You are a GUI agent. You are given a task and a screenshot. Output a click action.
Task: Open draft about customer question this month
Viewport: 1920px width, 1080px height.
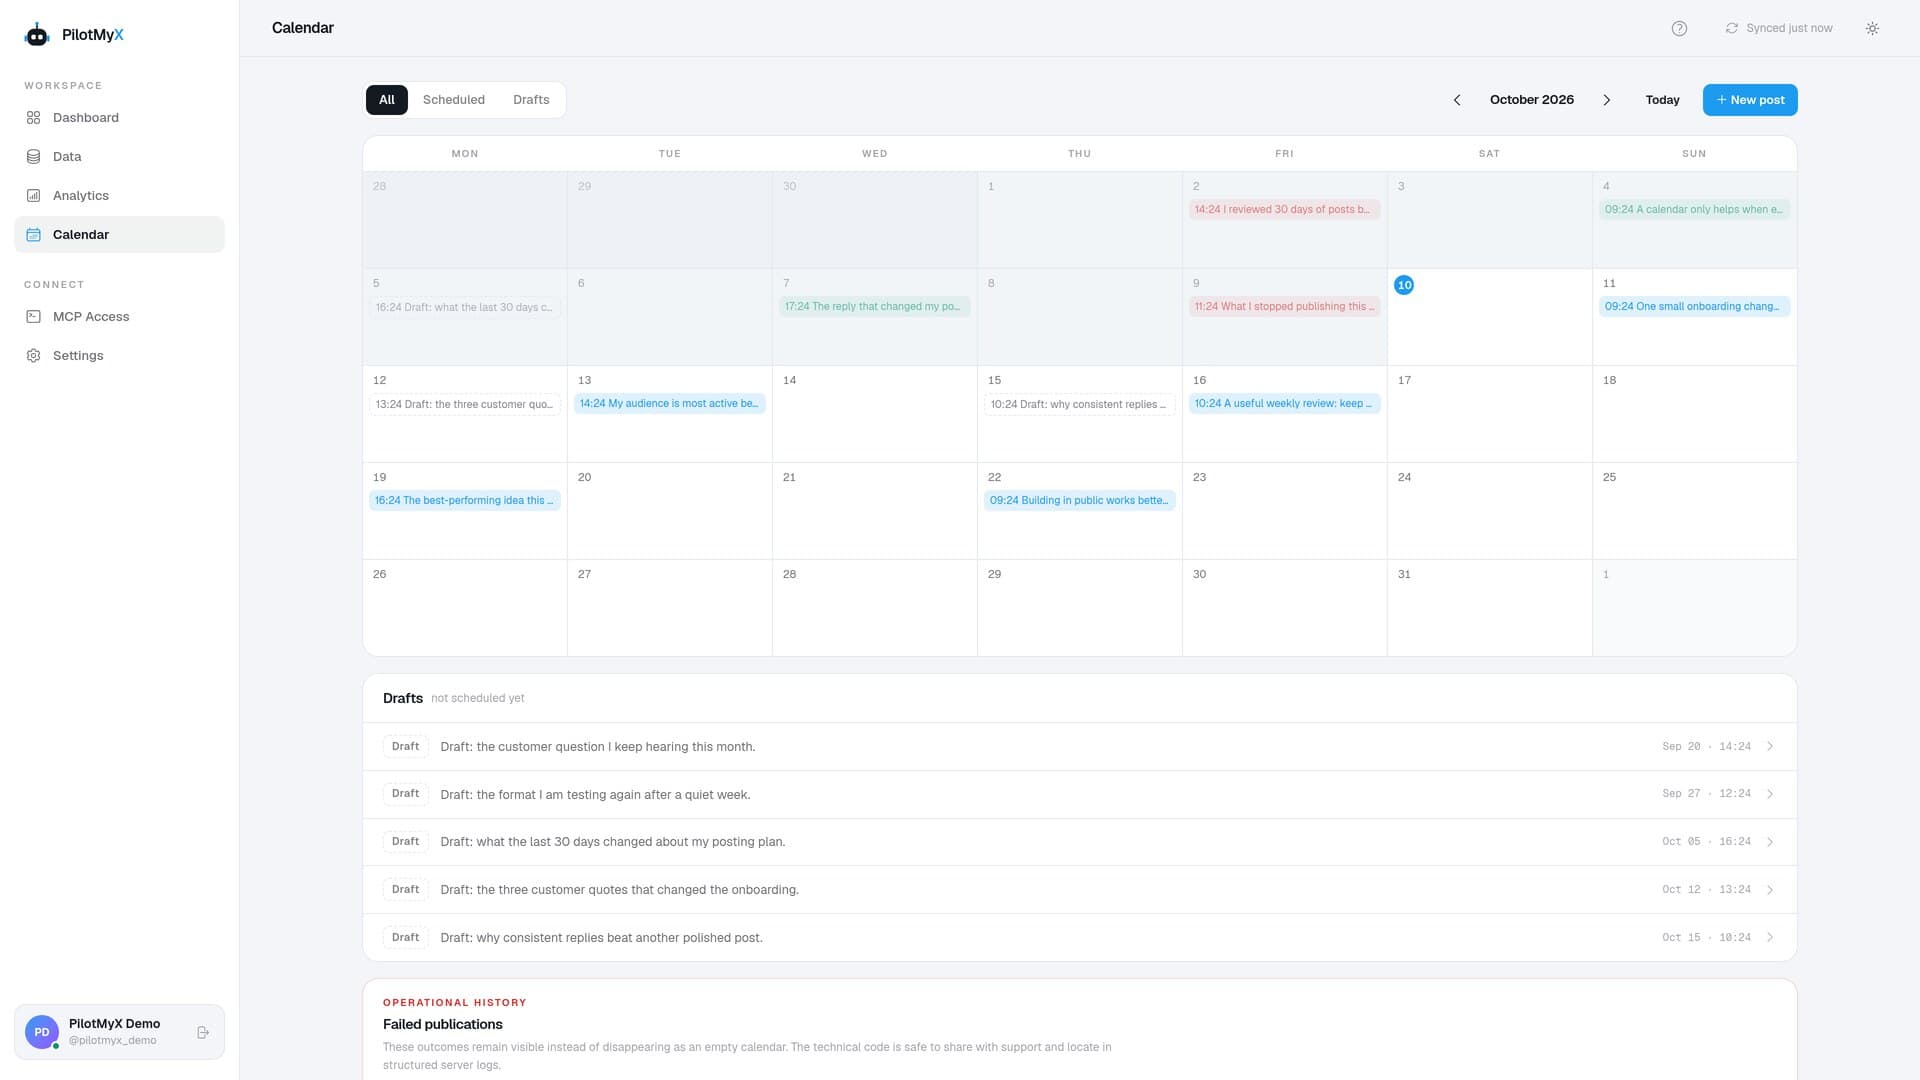click(x=1079, y=747)
